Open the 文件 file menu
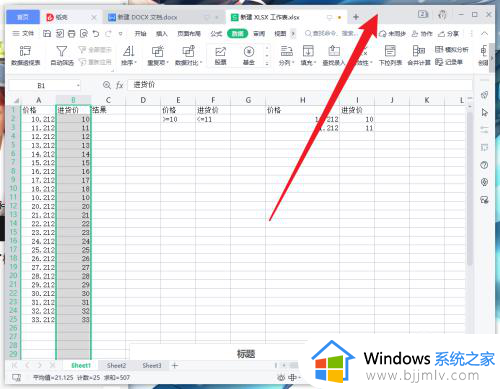This screenshot has height=389, width=500. (x=23, y=33)
